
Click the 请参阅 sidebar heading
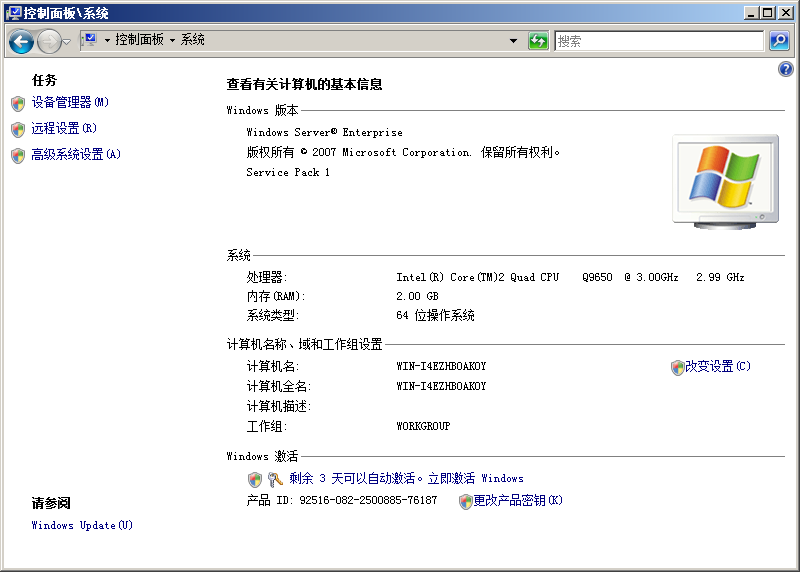click(51, 503)
